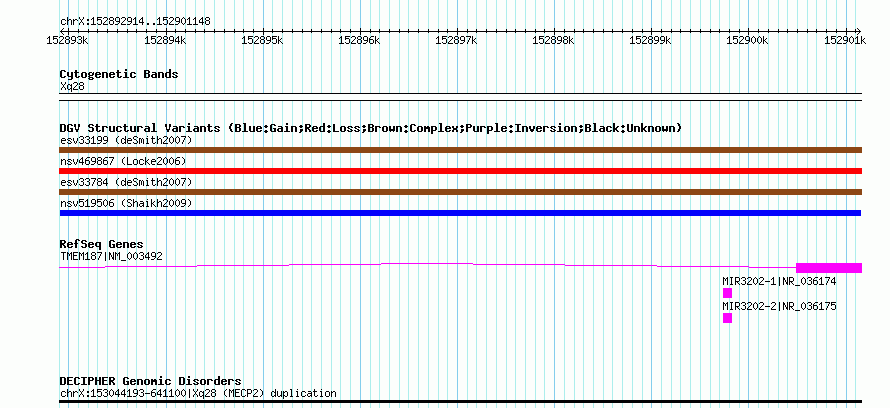
Task: Click the TMEM187 magenta exon block
Action: coord(829,268)
